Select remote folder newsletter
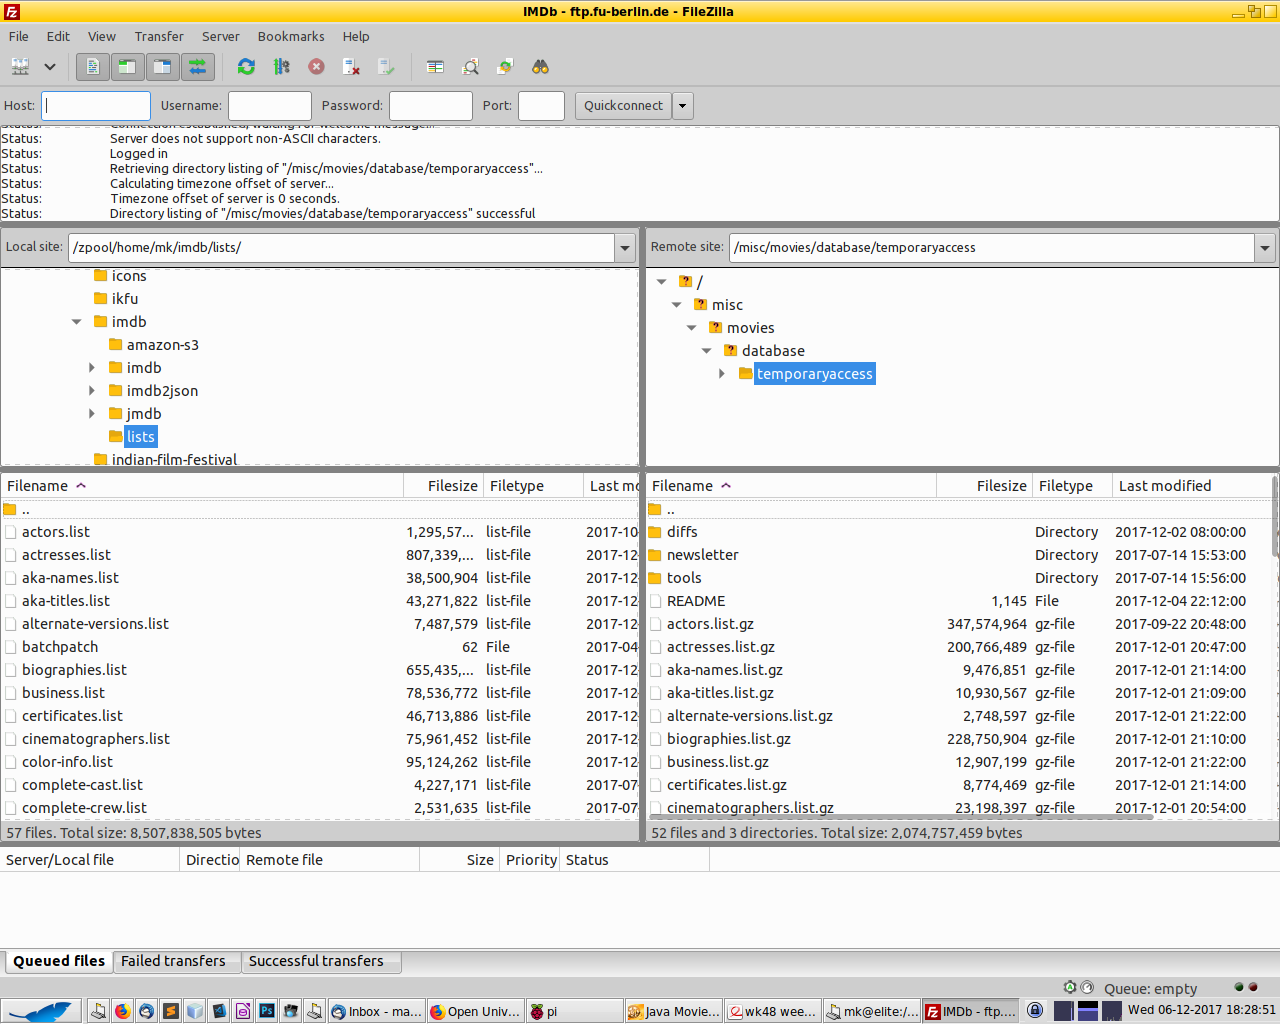This screenshot has width=1280, height=1024. pyautogui.click(x=959, y=555)
